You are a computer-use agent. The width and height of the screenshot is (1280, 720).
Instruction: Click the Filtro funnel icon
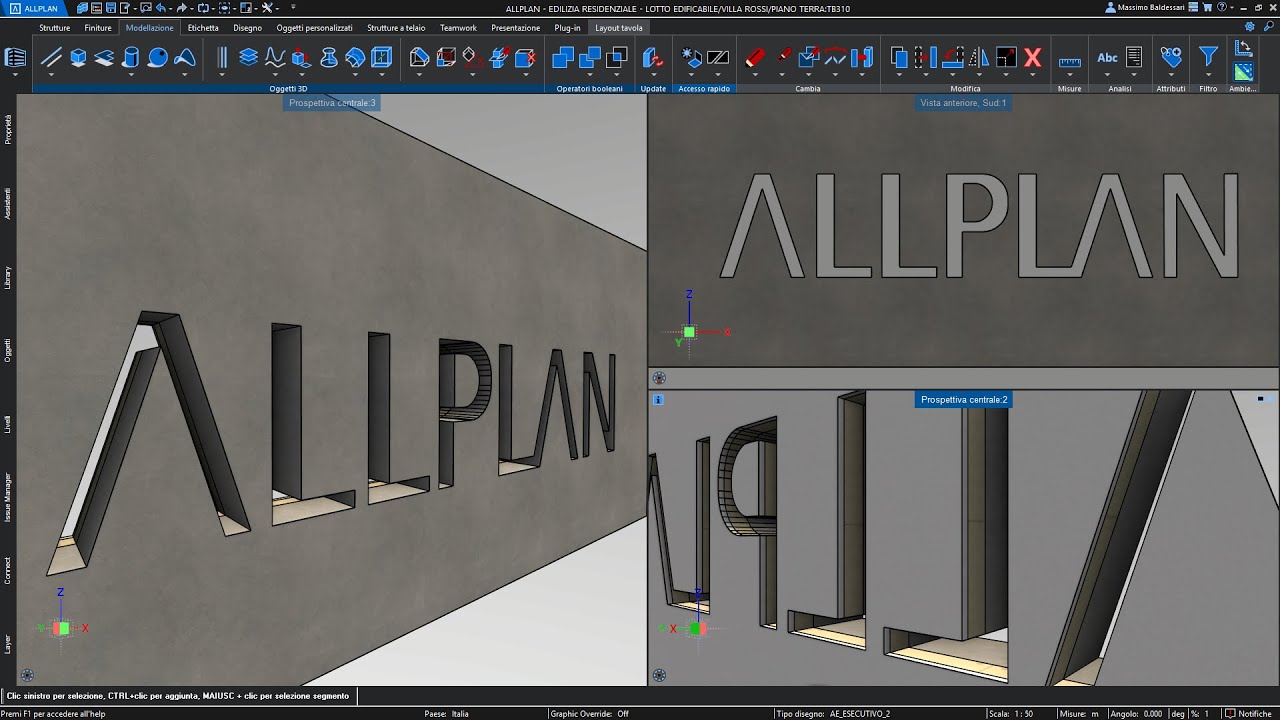[1208, 57]
